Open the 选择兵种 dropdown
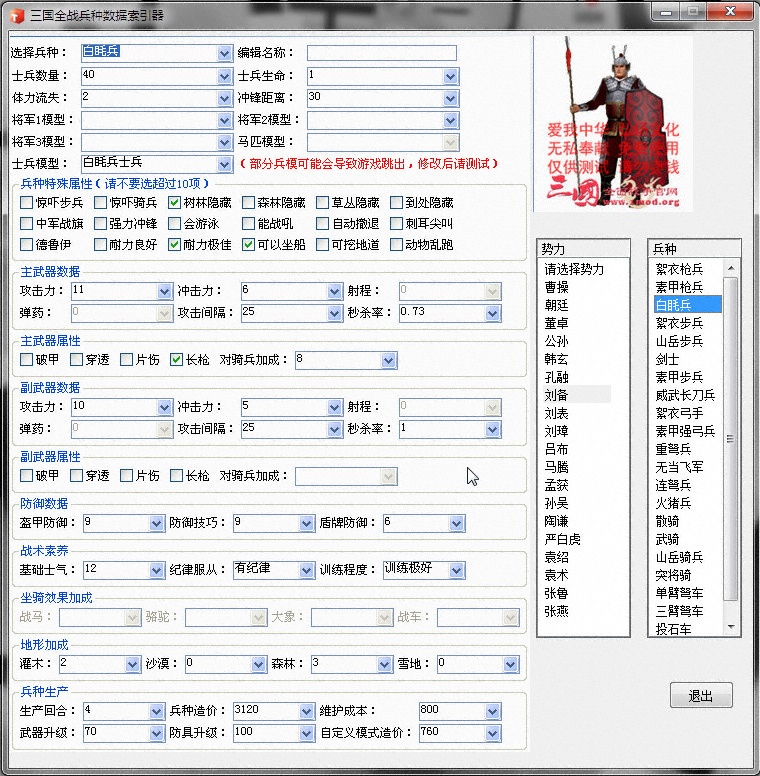Screen dimensions: 760x776 (x=224, y=53)
